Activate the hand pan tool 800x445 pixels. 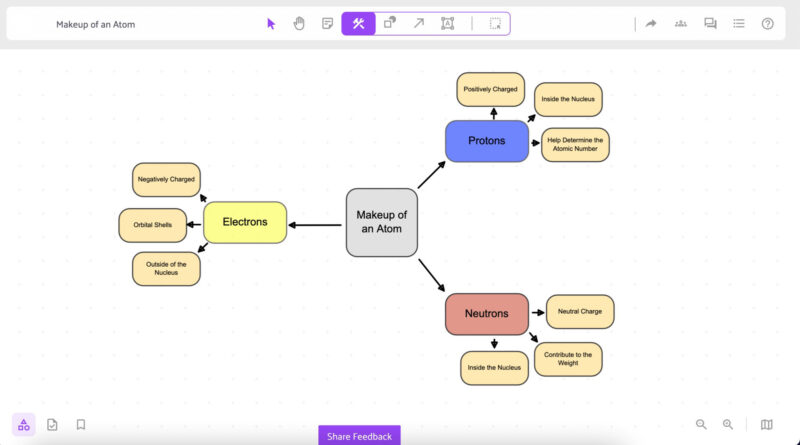coord(299,24)
